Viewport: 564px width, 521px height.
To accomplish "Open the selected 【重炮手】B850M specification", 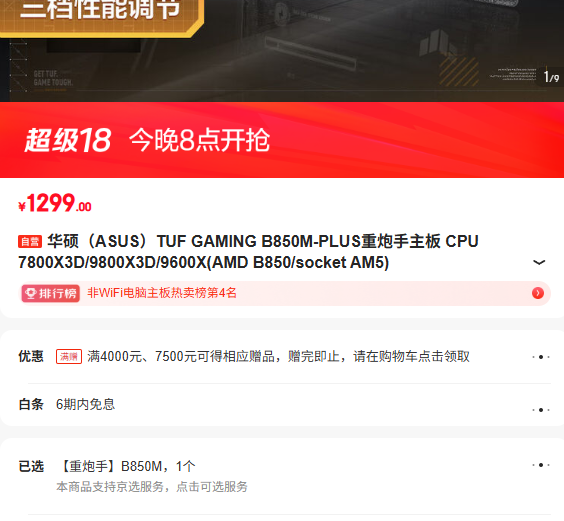I will [126, 466].
